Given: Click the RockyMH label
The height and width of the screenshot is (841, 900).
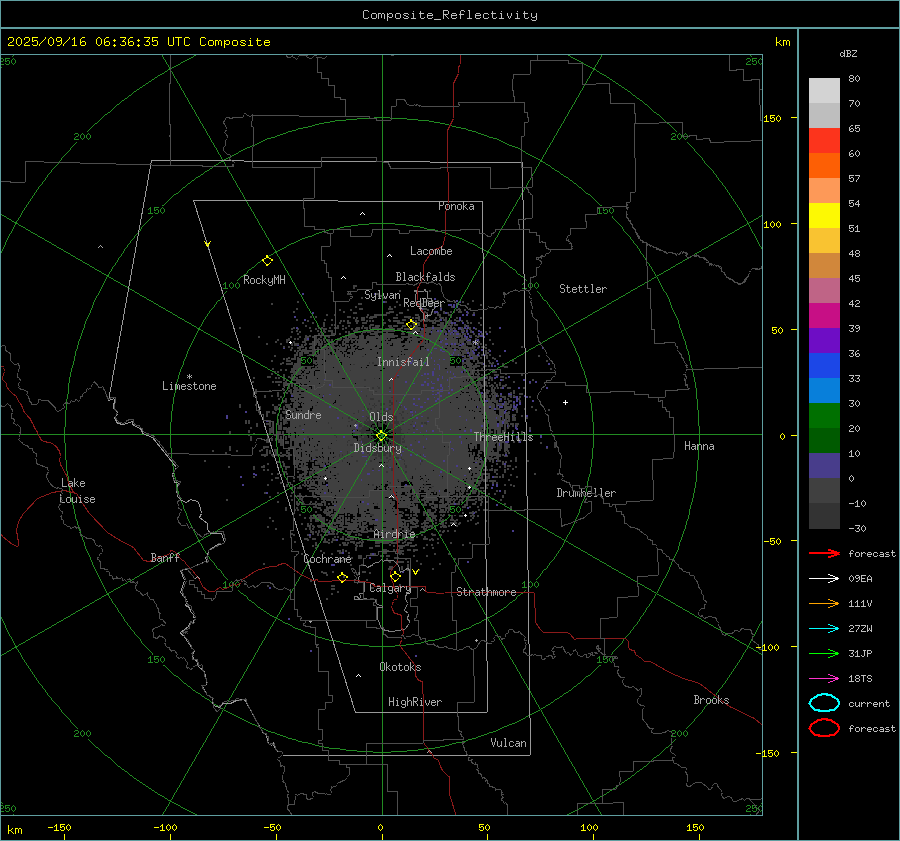Looking at the screenshot, I should point(264,280).
